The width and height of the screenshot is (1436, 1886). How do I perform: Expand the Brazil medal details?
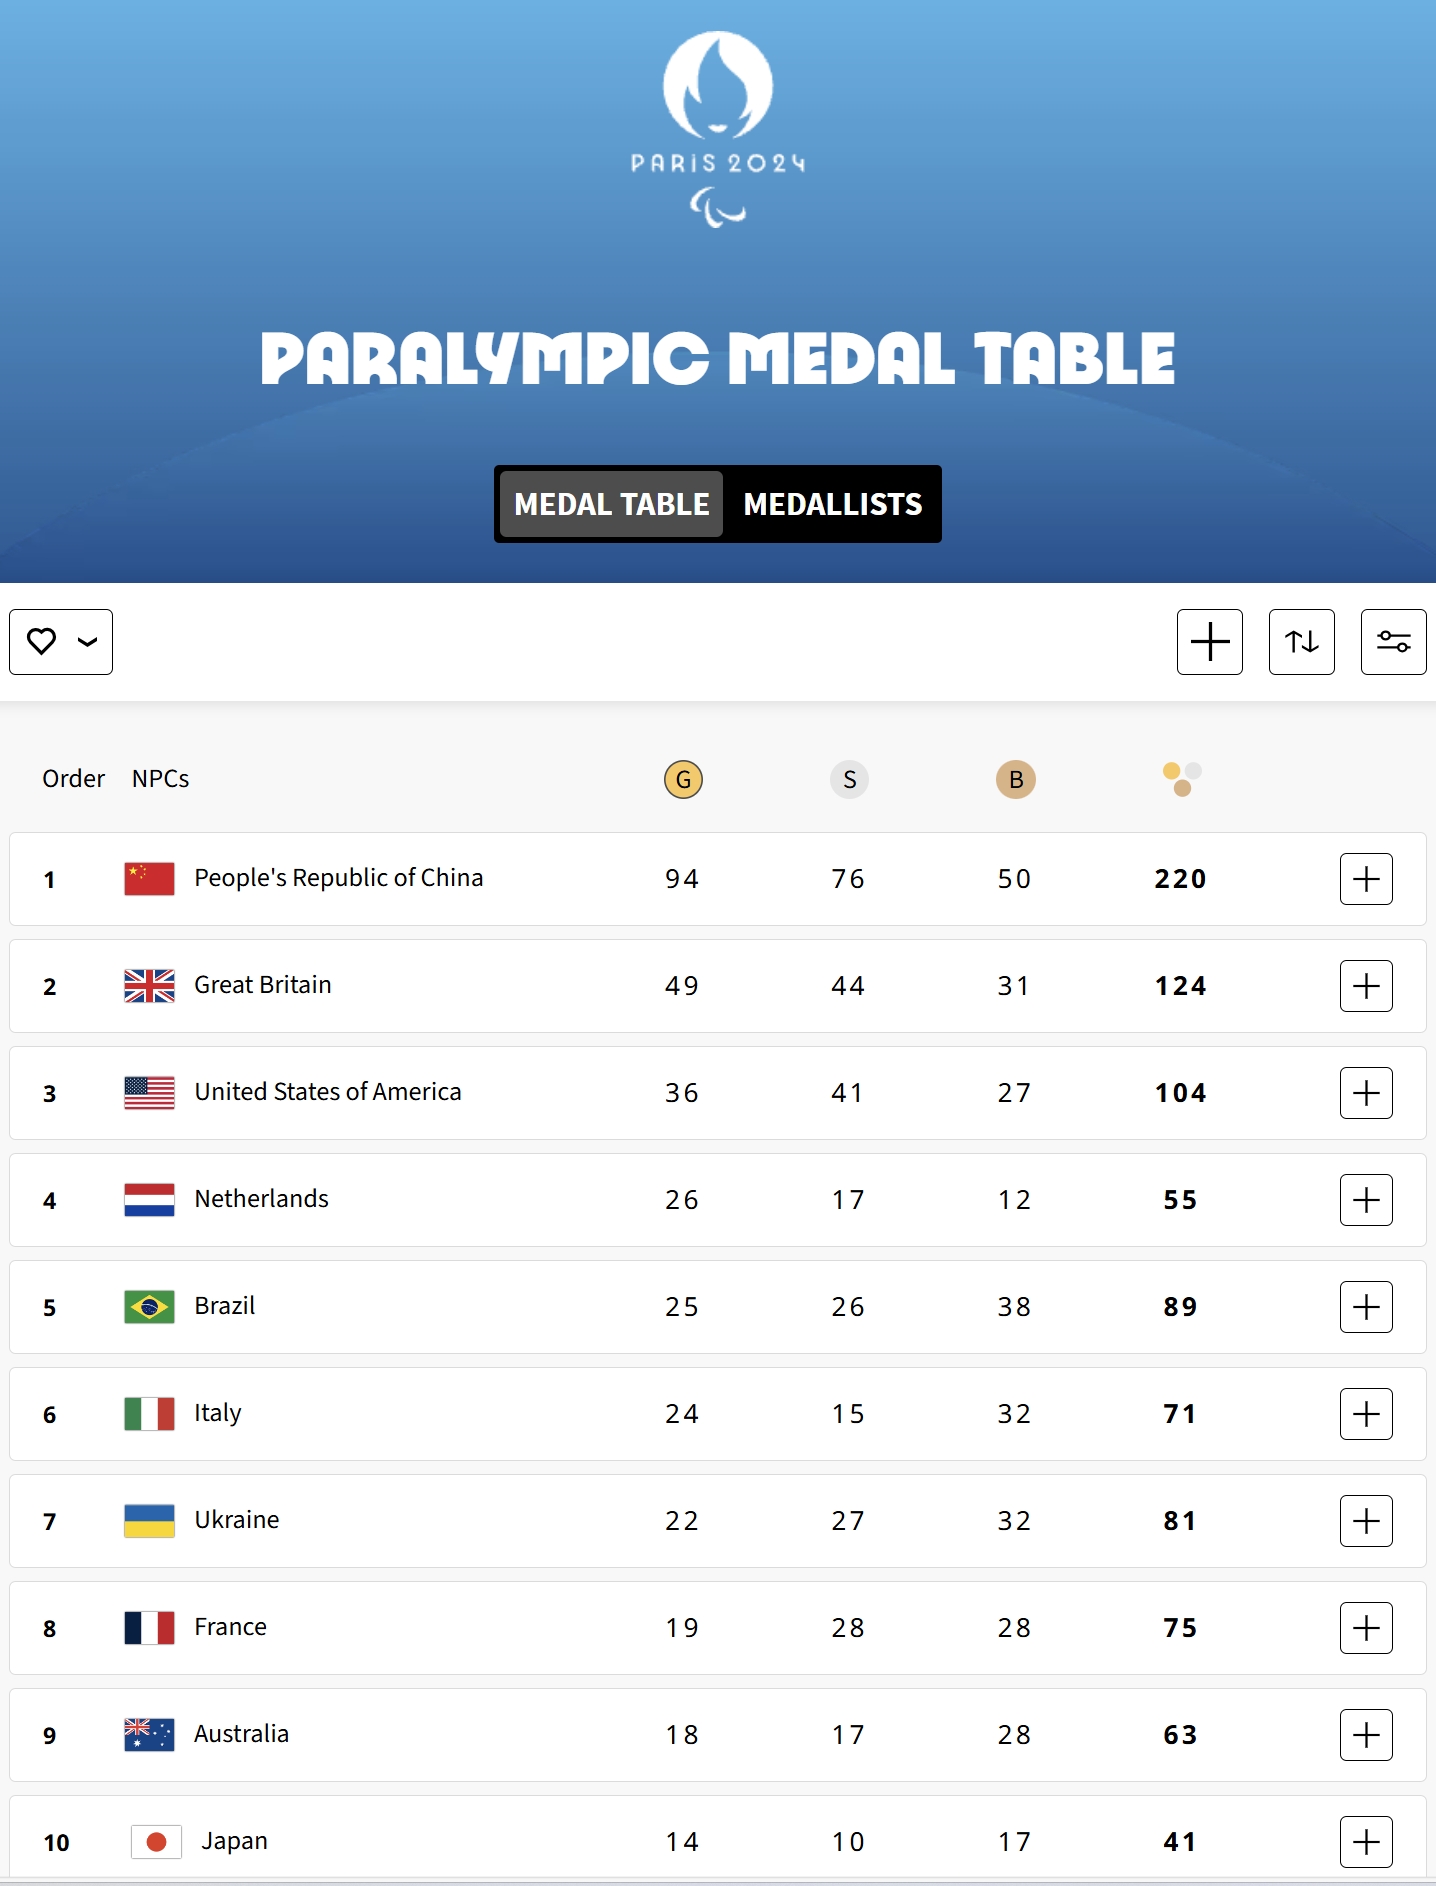pos(1366,1307)
